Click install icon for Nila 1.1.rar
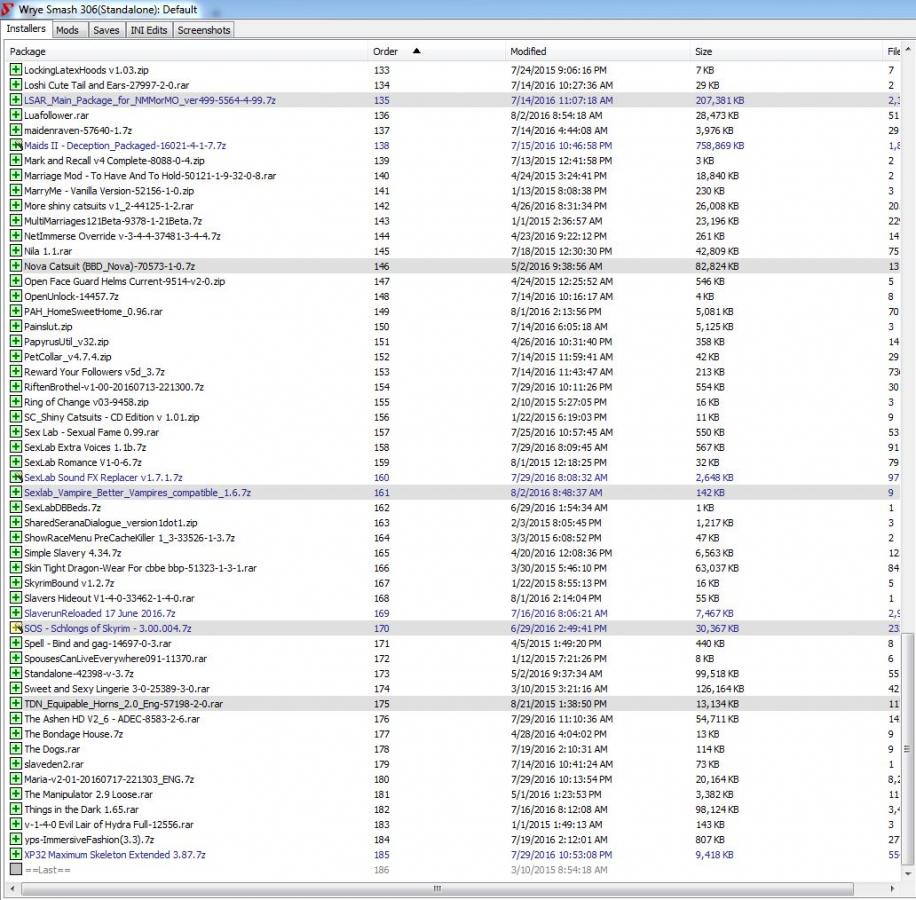The height and width of the screenshot is (900, 916). [16, 251]
